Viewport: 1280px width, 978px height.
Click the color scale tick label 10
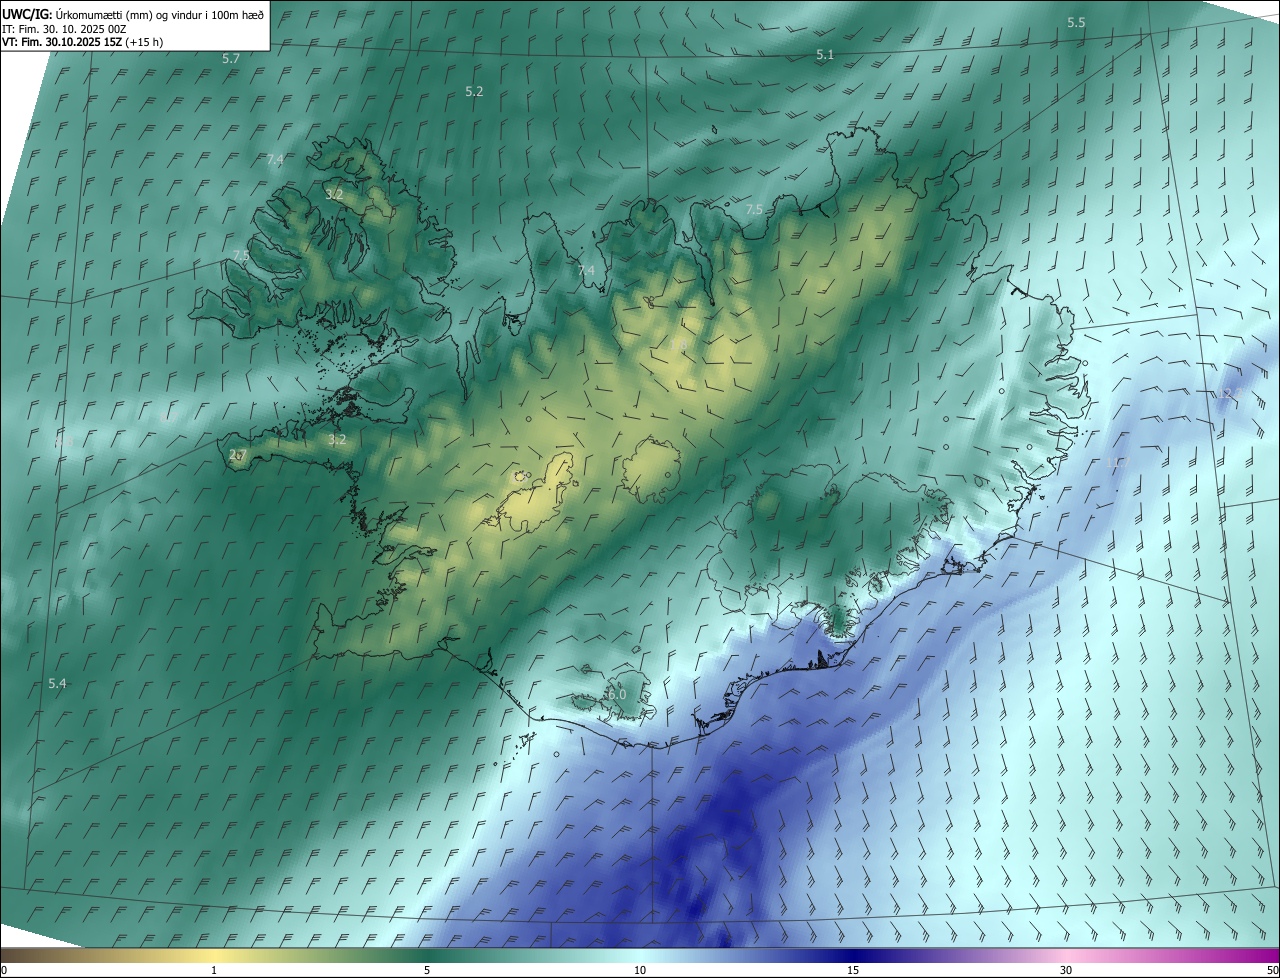tap(640, 971)
